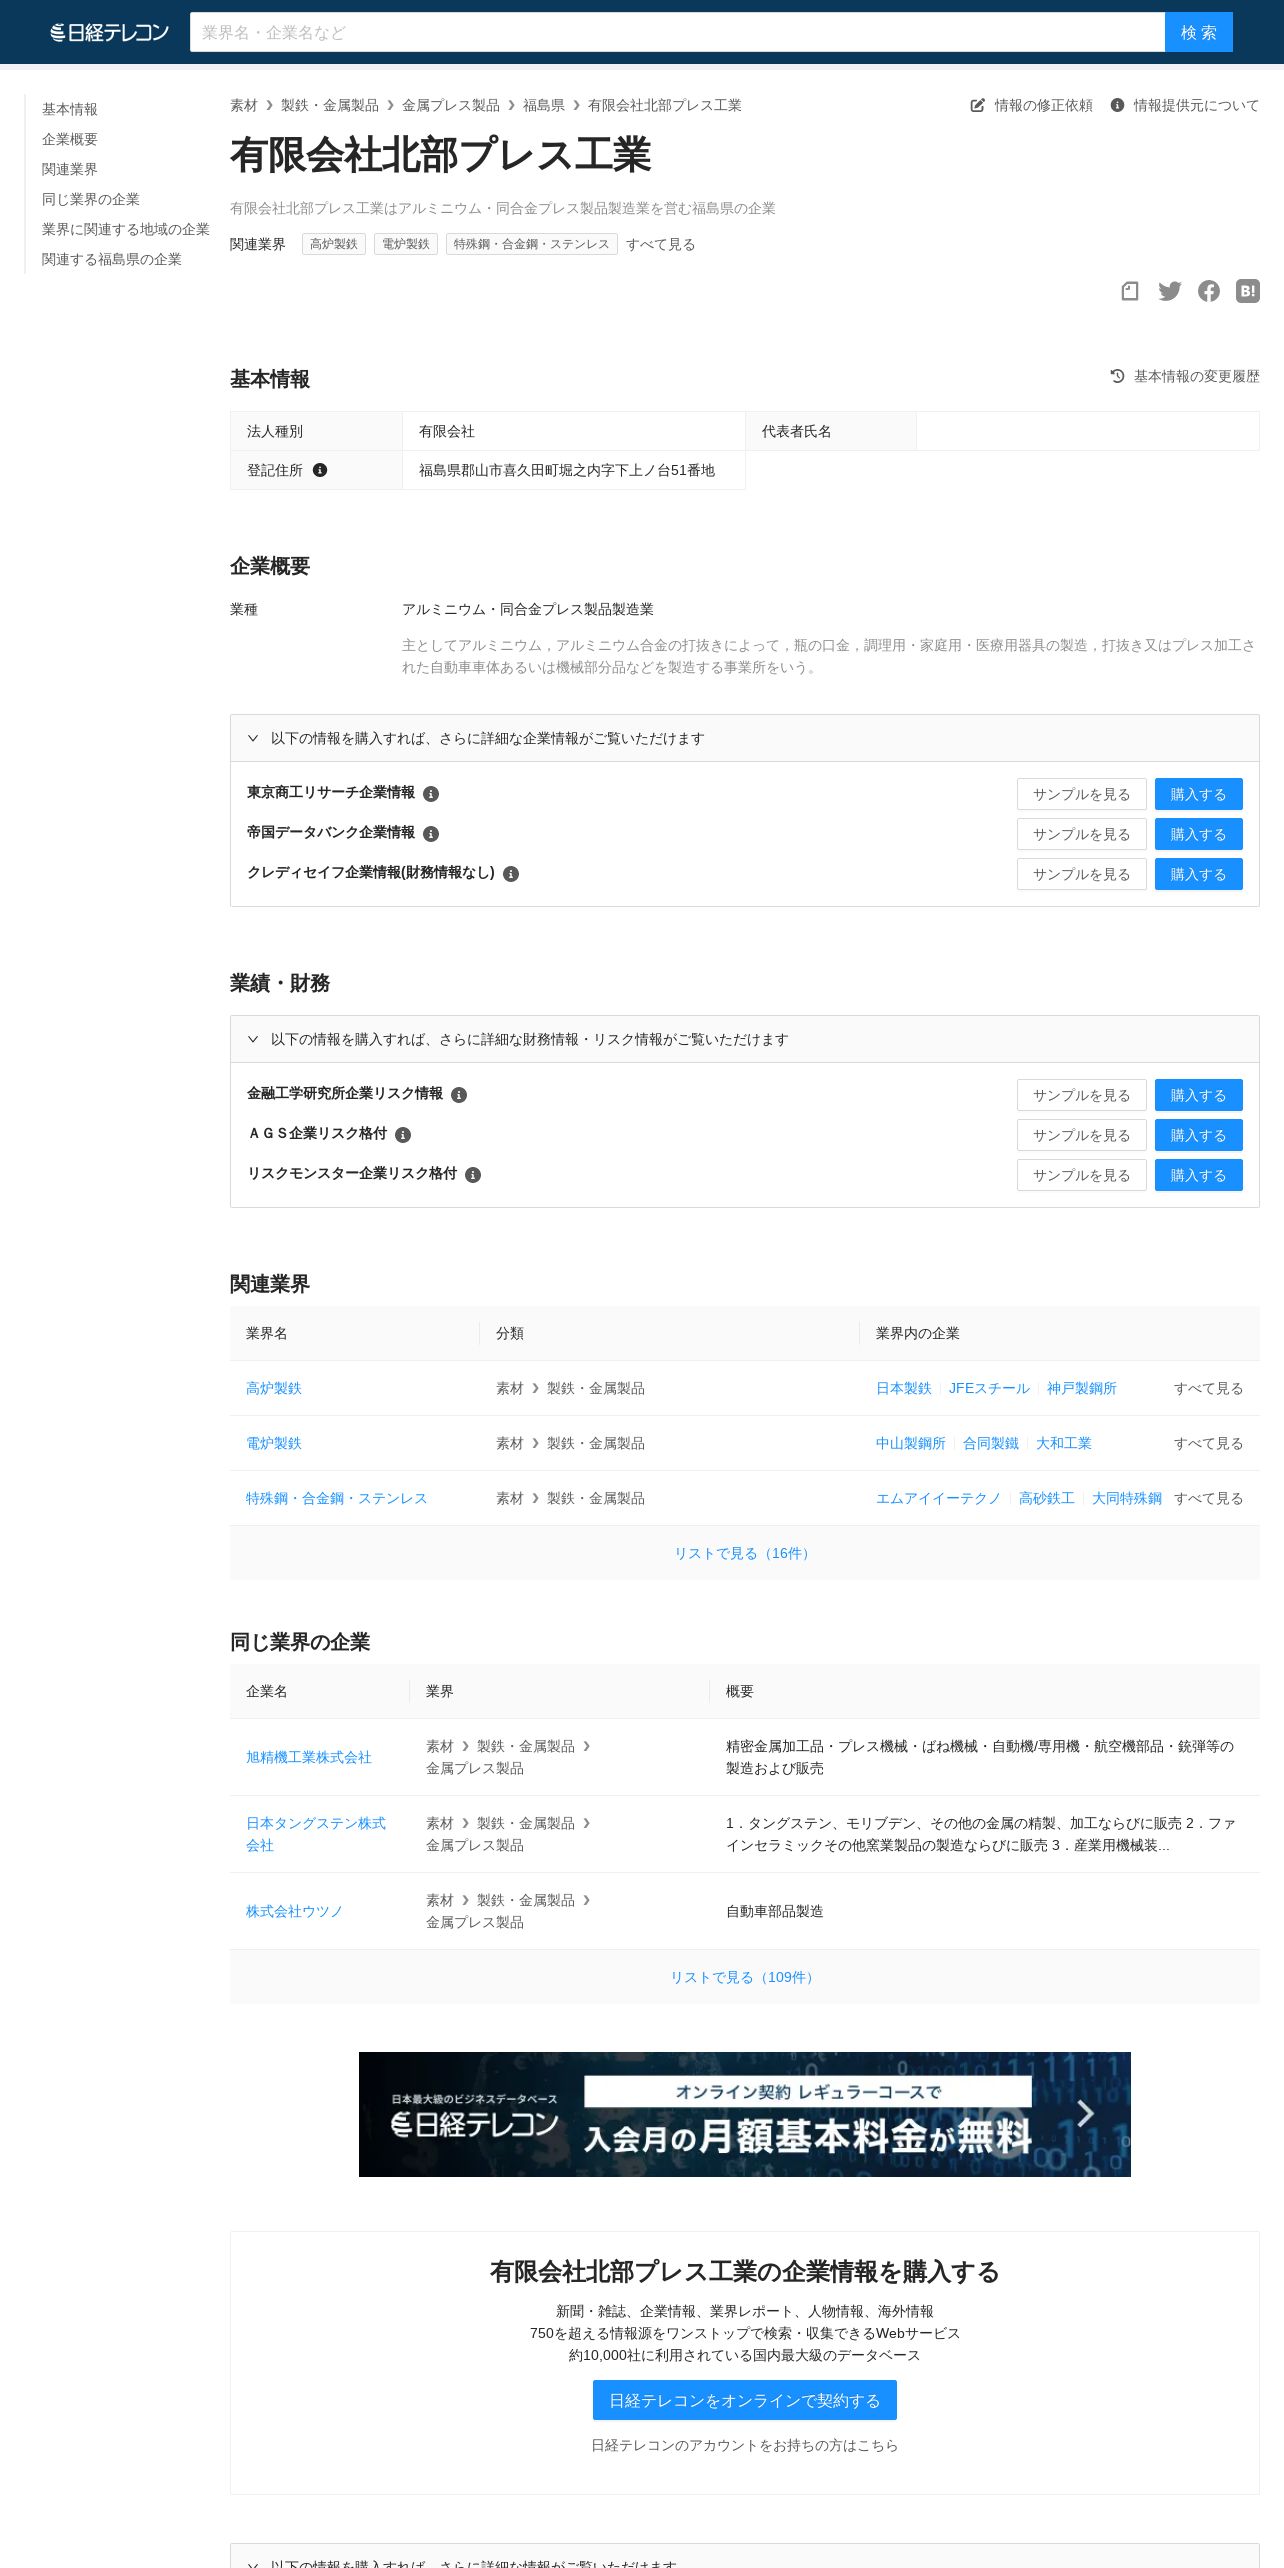Go to 同じ業界の企業 in sidebar
Image resolution: width=1284 pixels, height=2568 pixels.
pyautogui.click(x=91, y=199)
